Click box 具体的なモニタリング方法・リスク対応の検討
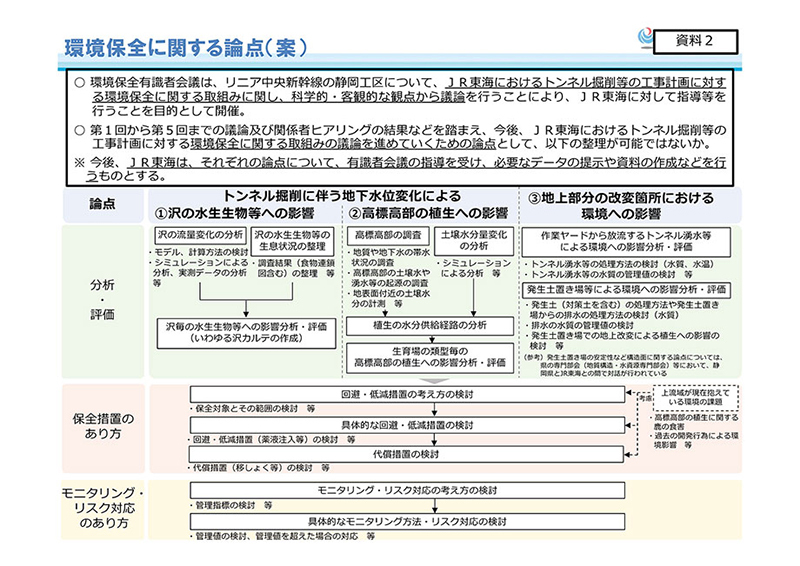800x566 pixels. pyautogui.click(x=407, y=522)
